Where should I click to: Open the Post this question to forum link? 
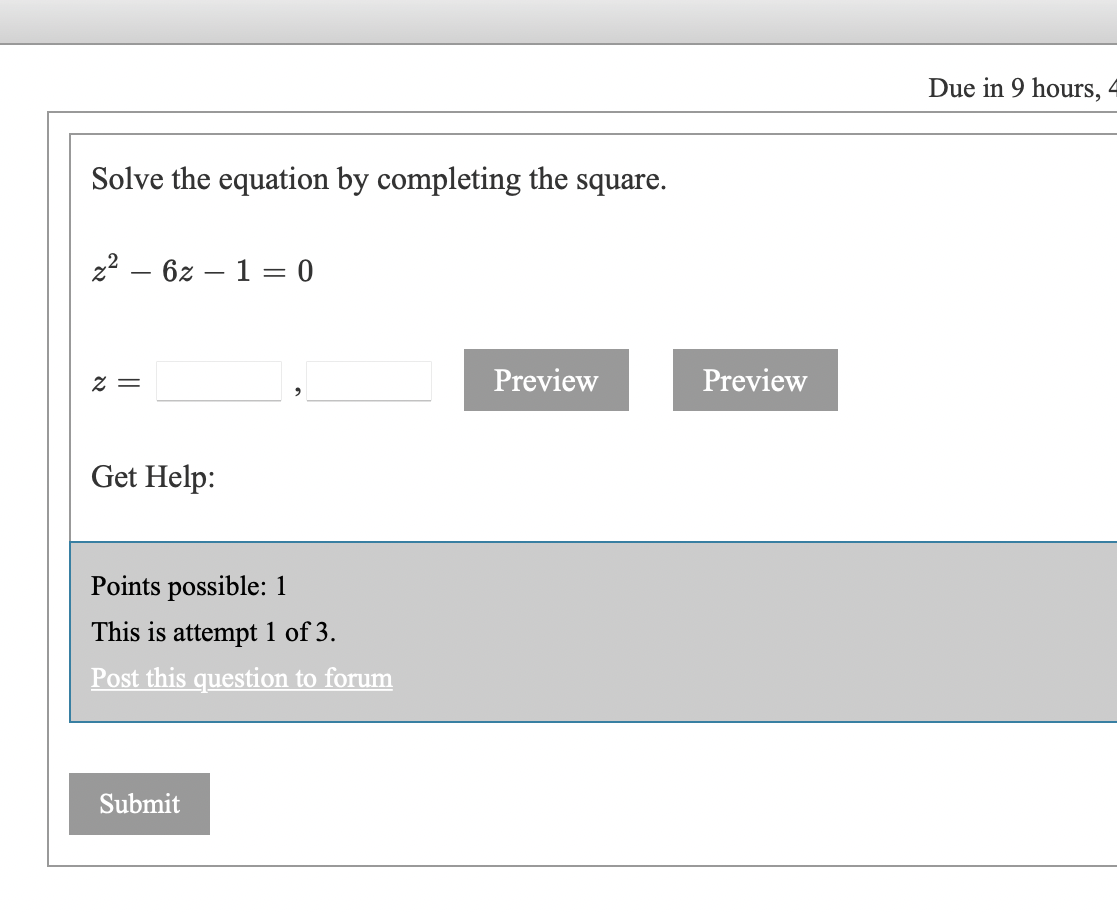tap(240, 678)
